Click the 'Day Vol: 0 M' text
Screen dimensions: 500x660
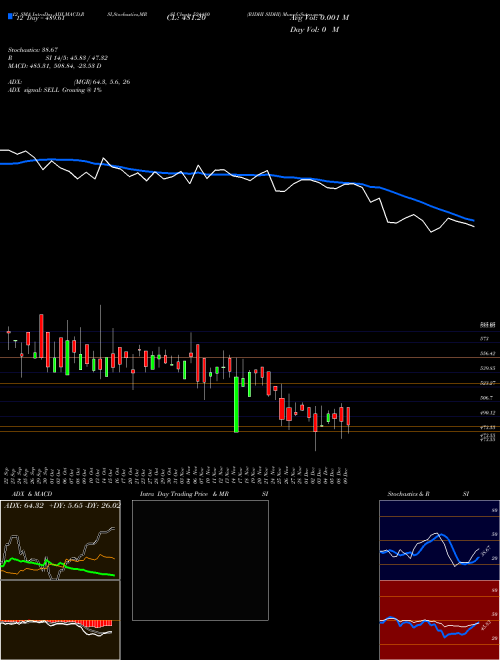tap(314, 29)
